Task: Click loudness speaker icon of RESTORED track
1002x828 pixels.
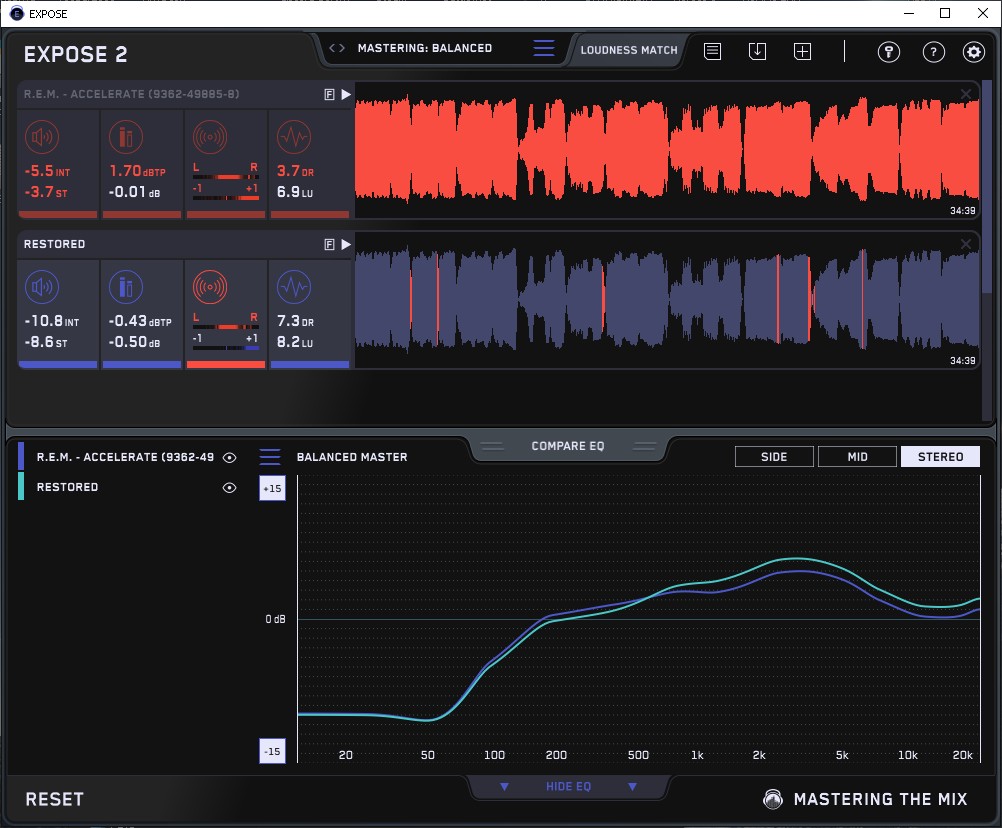Action: click(x=41, y=288)
